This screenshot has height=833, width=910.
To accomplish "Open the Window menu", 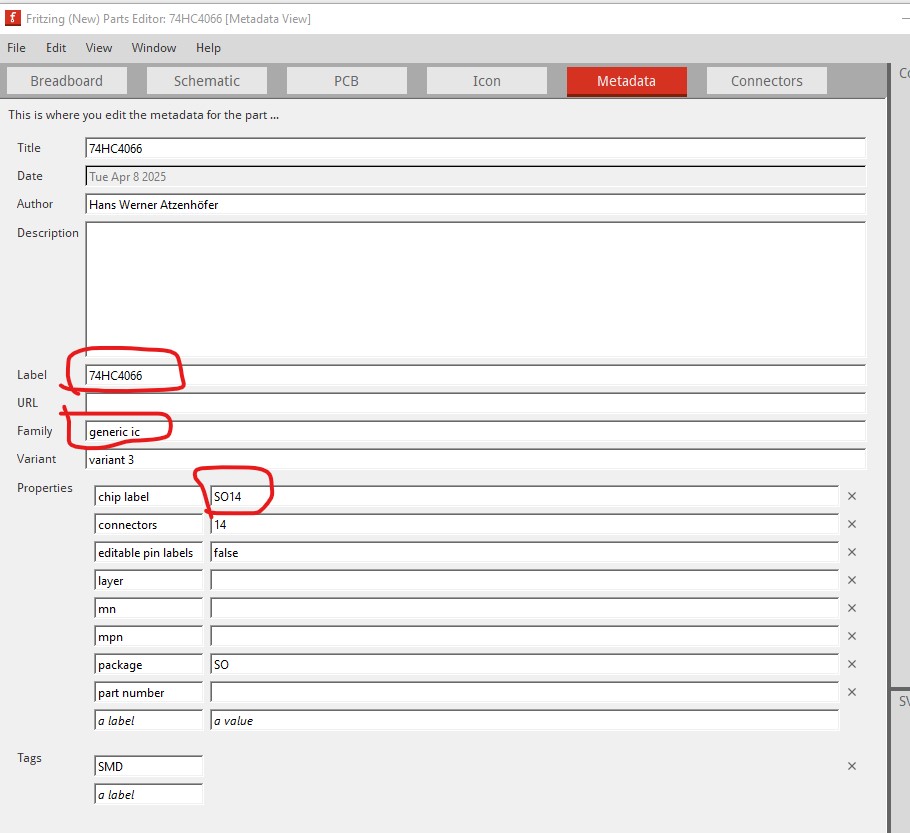I will click(154, 48).
